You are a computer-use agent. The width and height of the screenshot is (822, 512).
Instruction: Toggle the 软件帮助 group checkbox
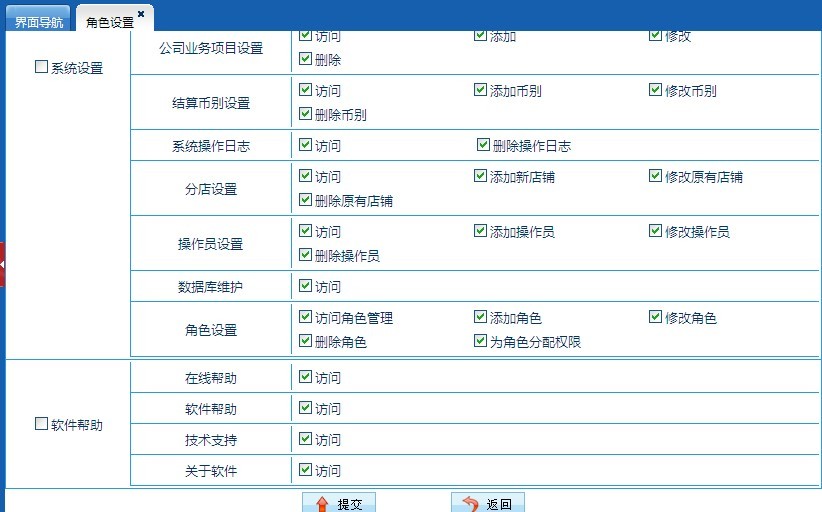point(41,424)
